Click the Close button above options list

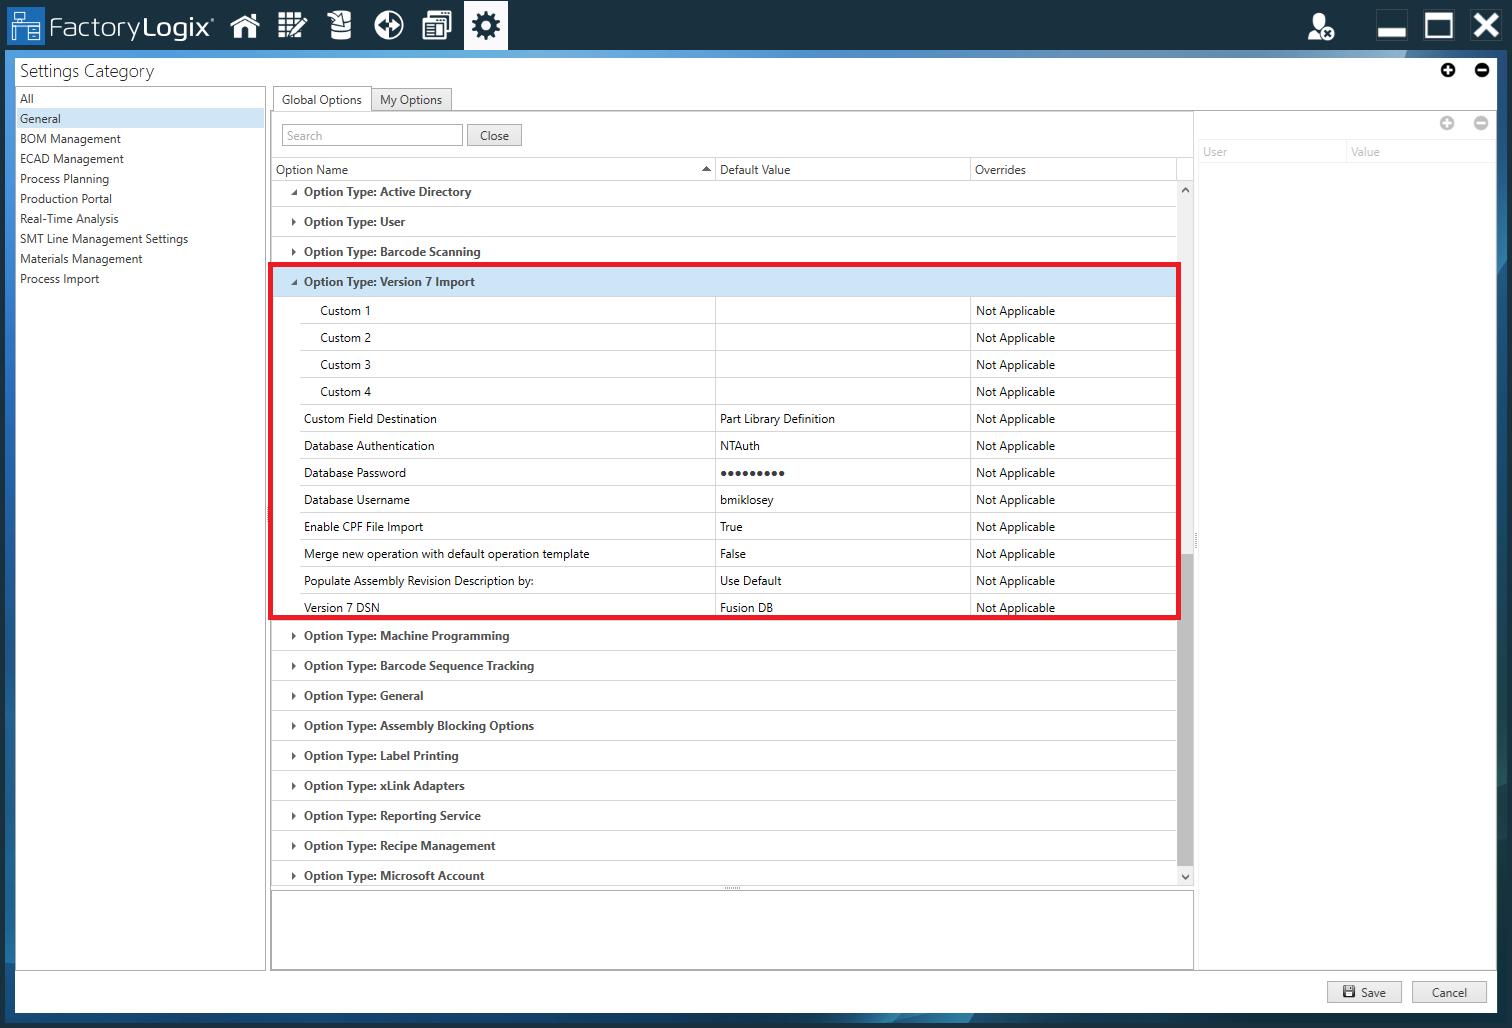[494, 134]
